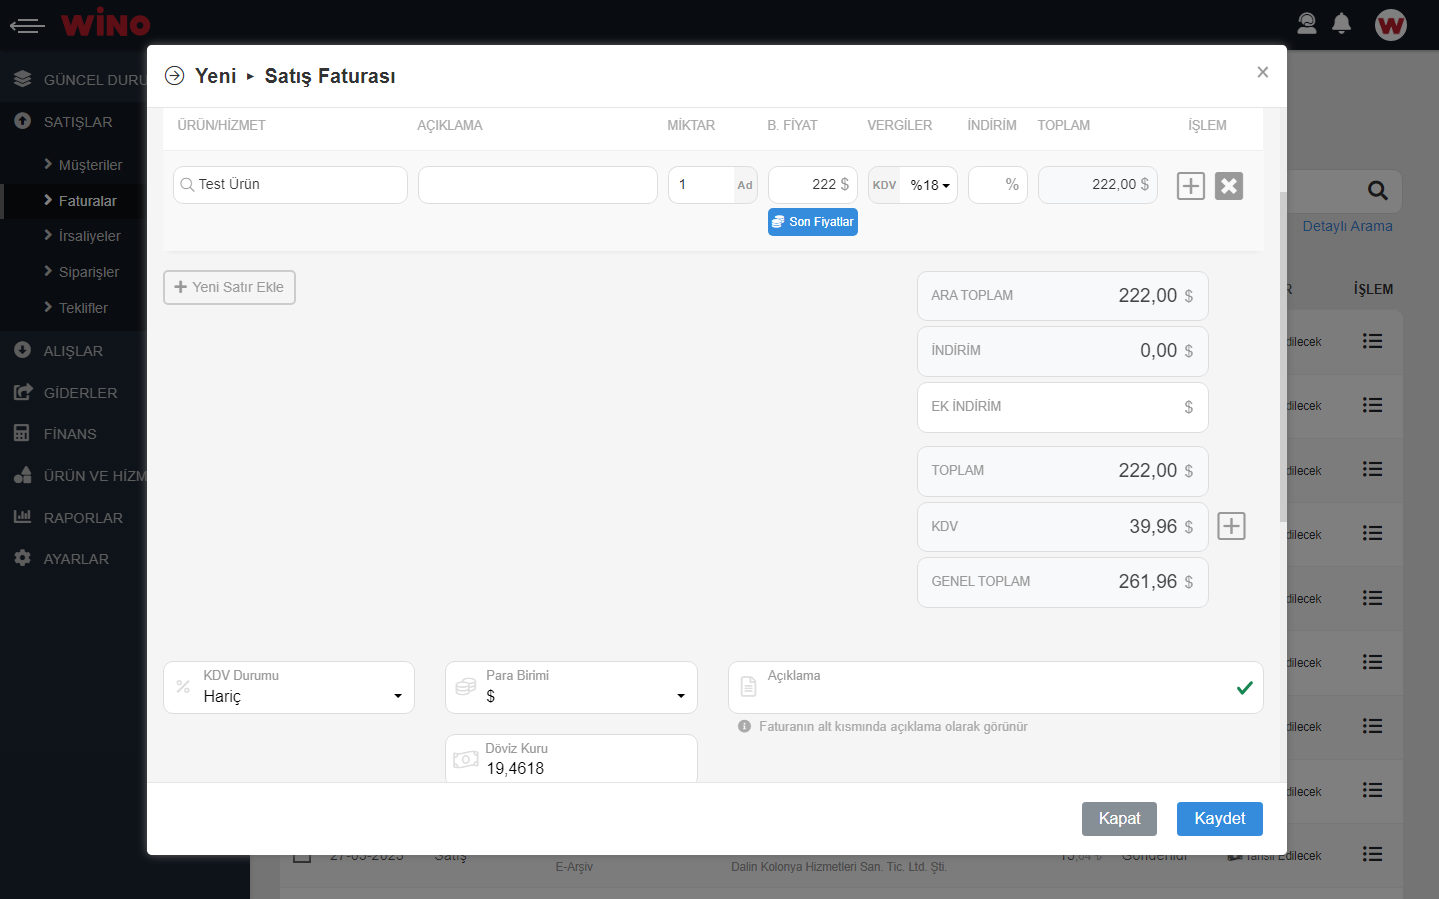Click the search magnifier icon behind dialog
This screenshot has height=899, width=1439.
(x=1377, y=190)
